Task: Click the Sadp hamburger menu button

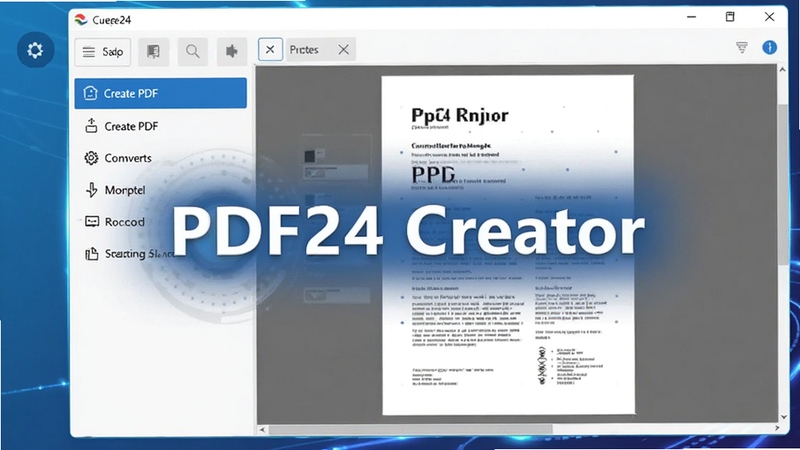Action: click(103, 52)
